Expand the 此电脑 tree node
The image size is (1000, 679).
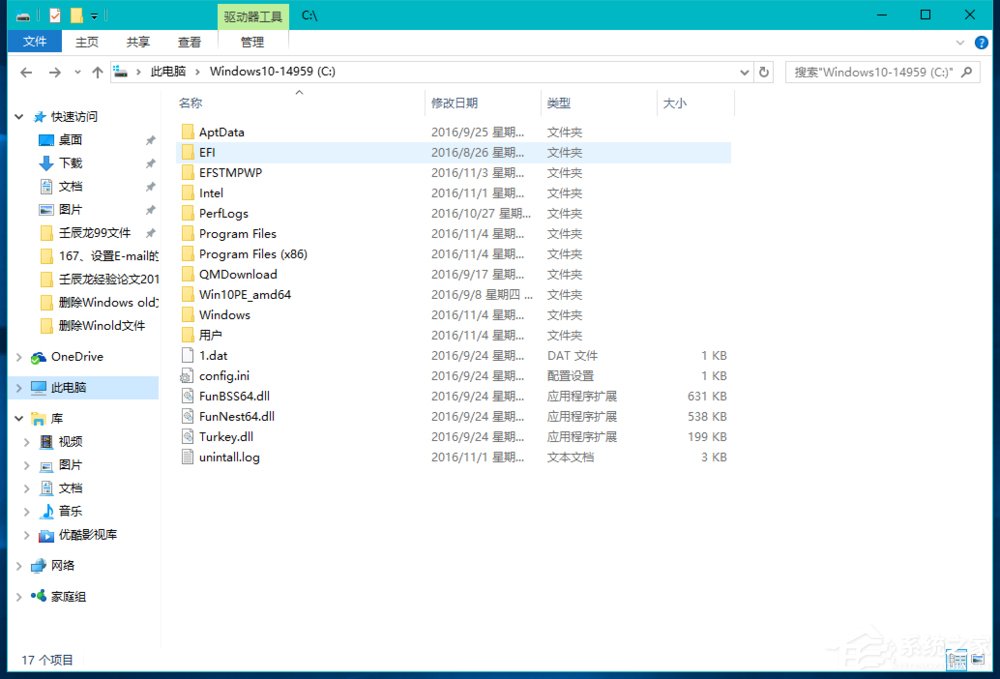tap(20, 387)
